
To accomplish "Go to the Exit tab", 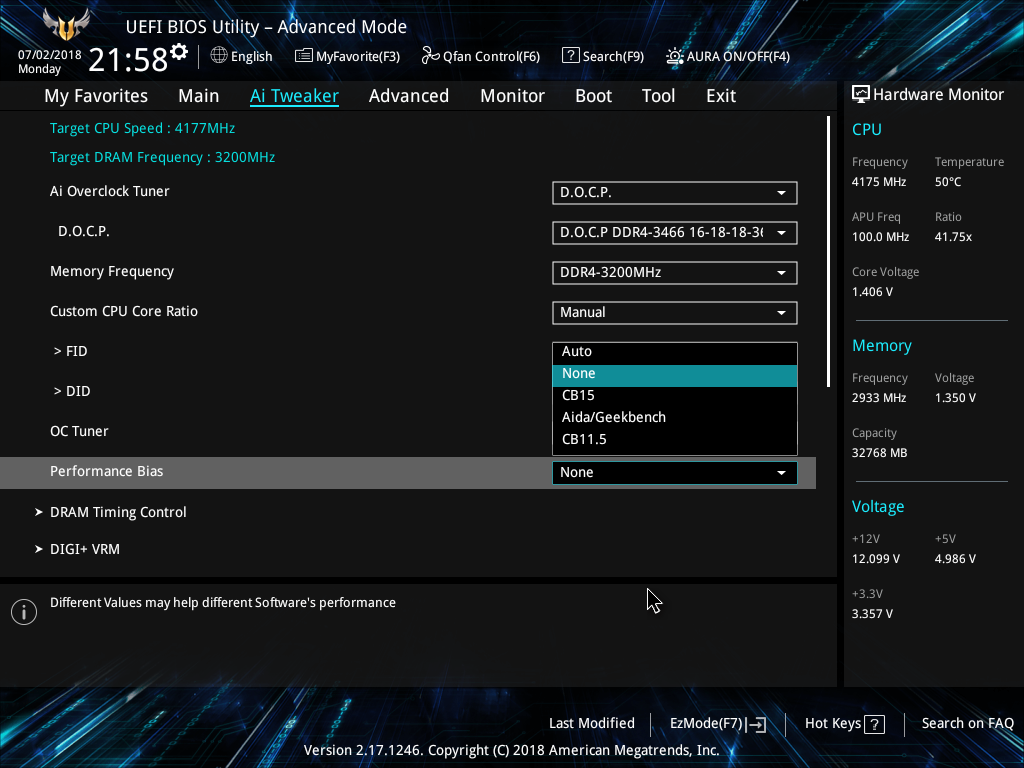I will point(721,96).
